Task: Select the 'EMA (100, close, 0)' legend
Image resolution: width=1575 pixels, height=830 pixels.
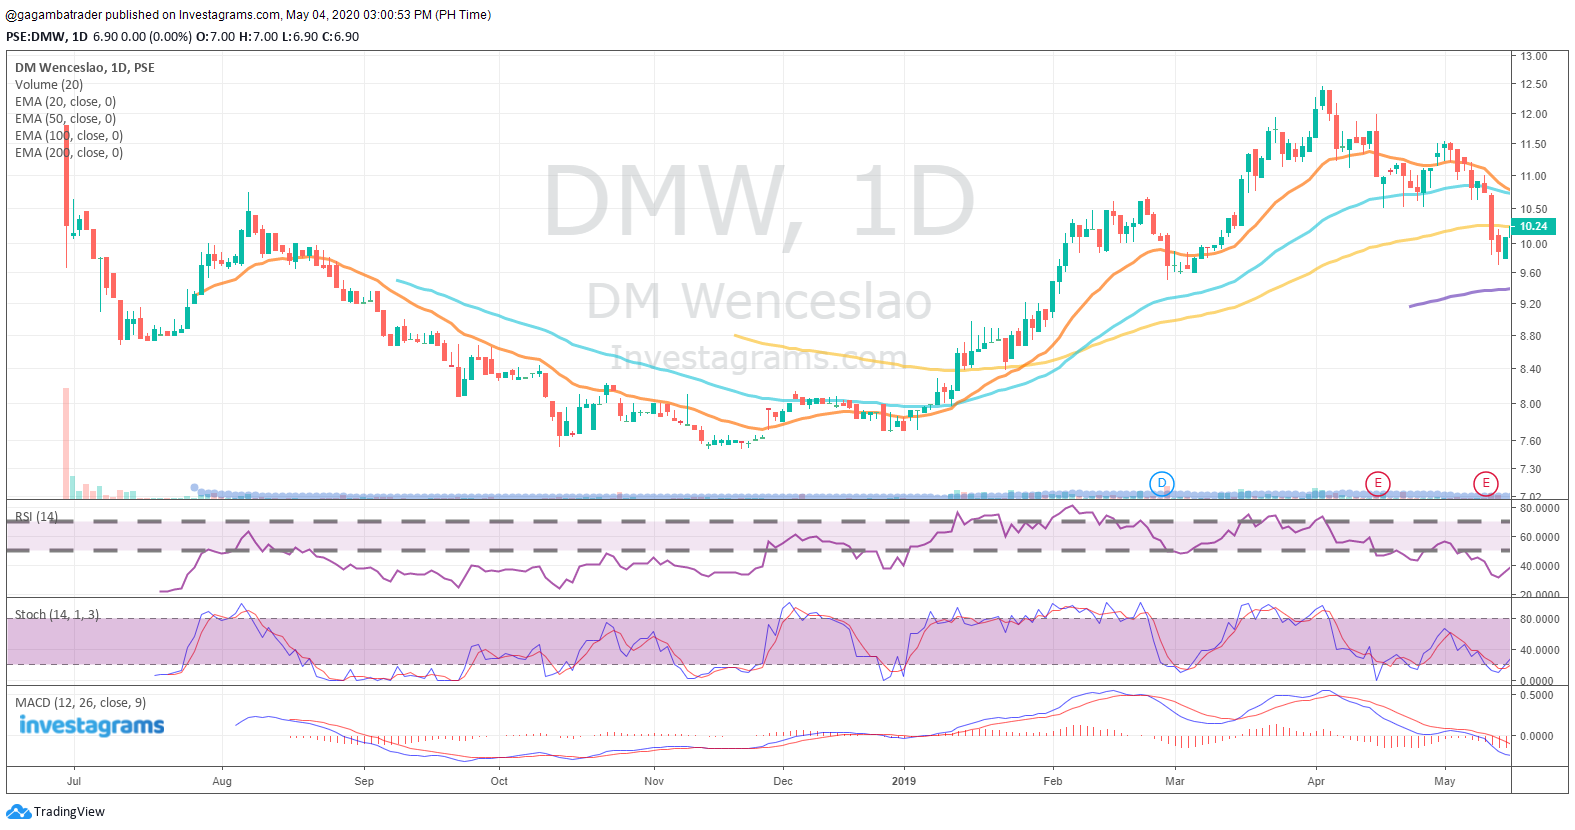Action: 69,136
